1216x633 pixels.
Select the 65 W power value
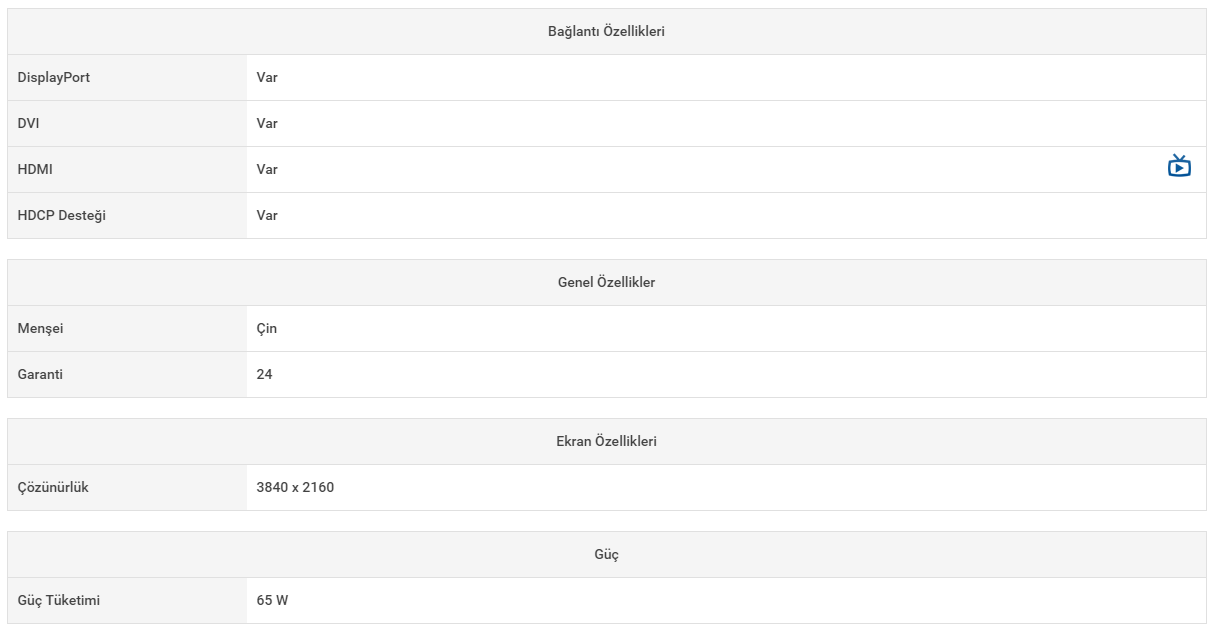272,600
